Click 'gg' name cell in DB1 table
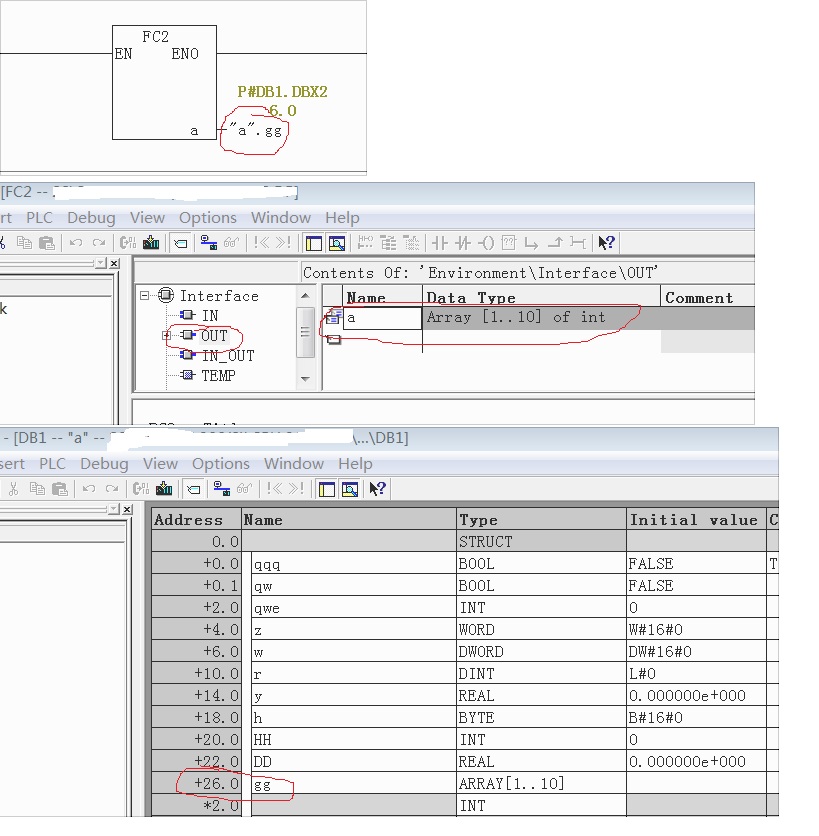 354,784
